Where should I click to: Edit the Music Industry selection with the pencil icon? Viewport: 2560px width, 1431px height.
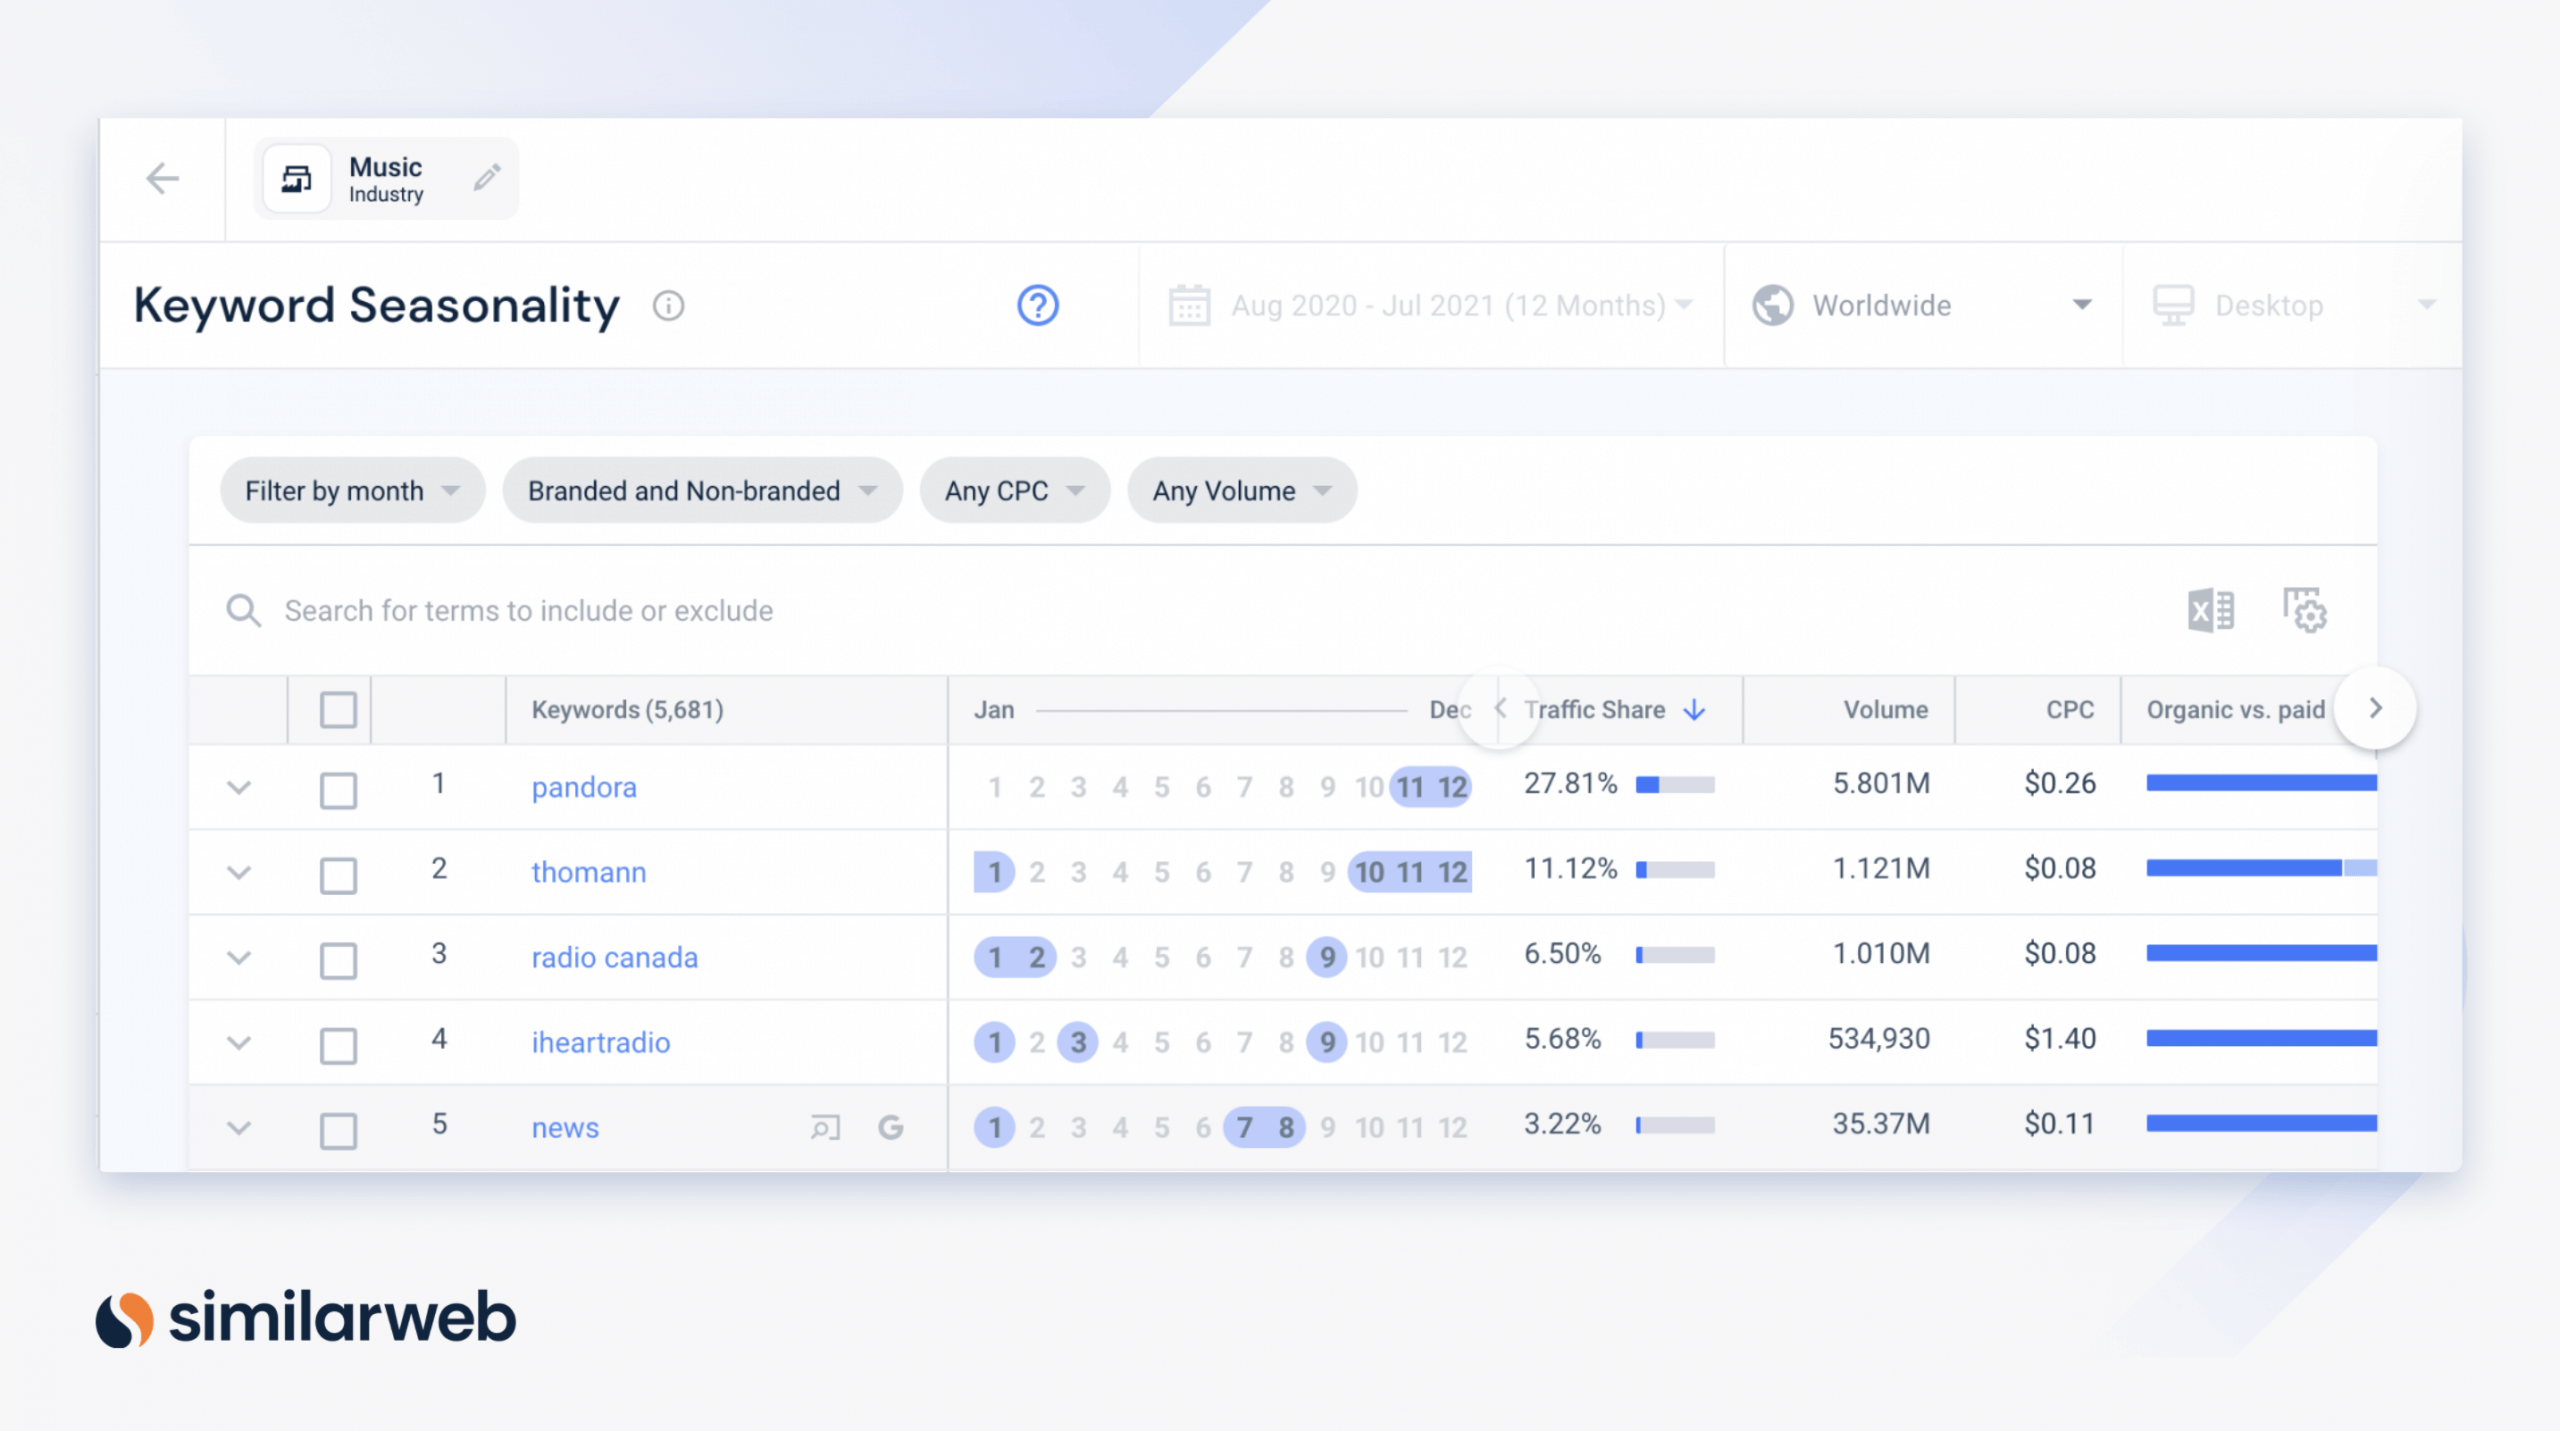coord(487,178)
